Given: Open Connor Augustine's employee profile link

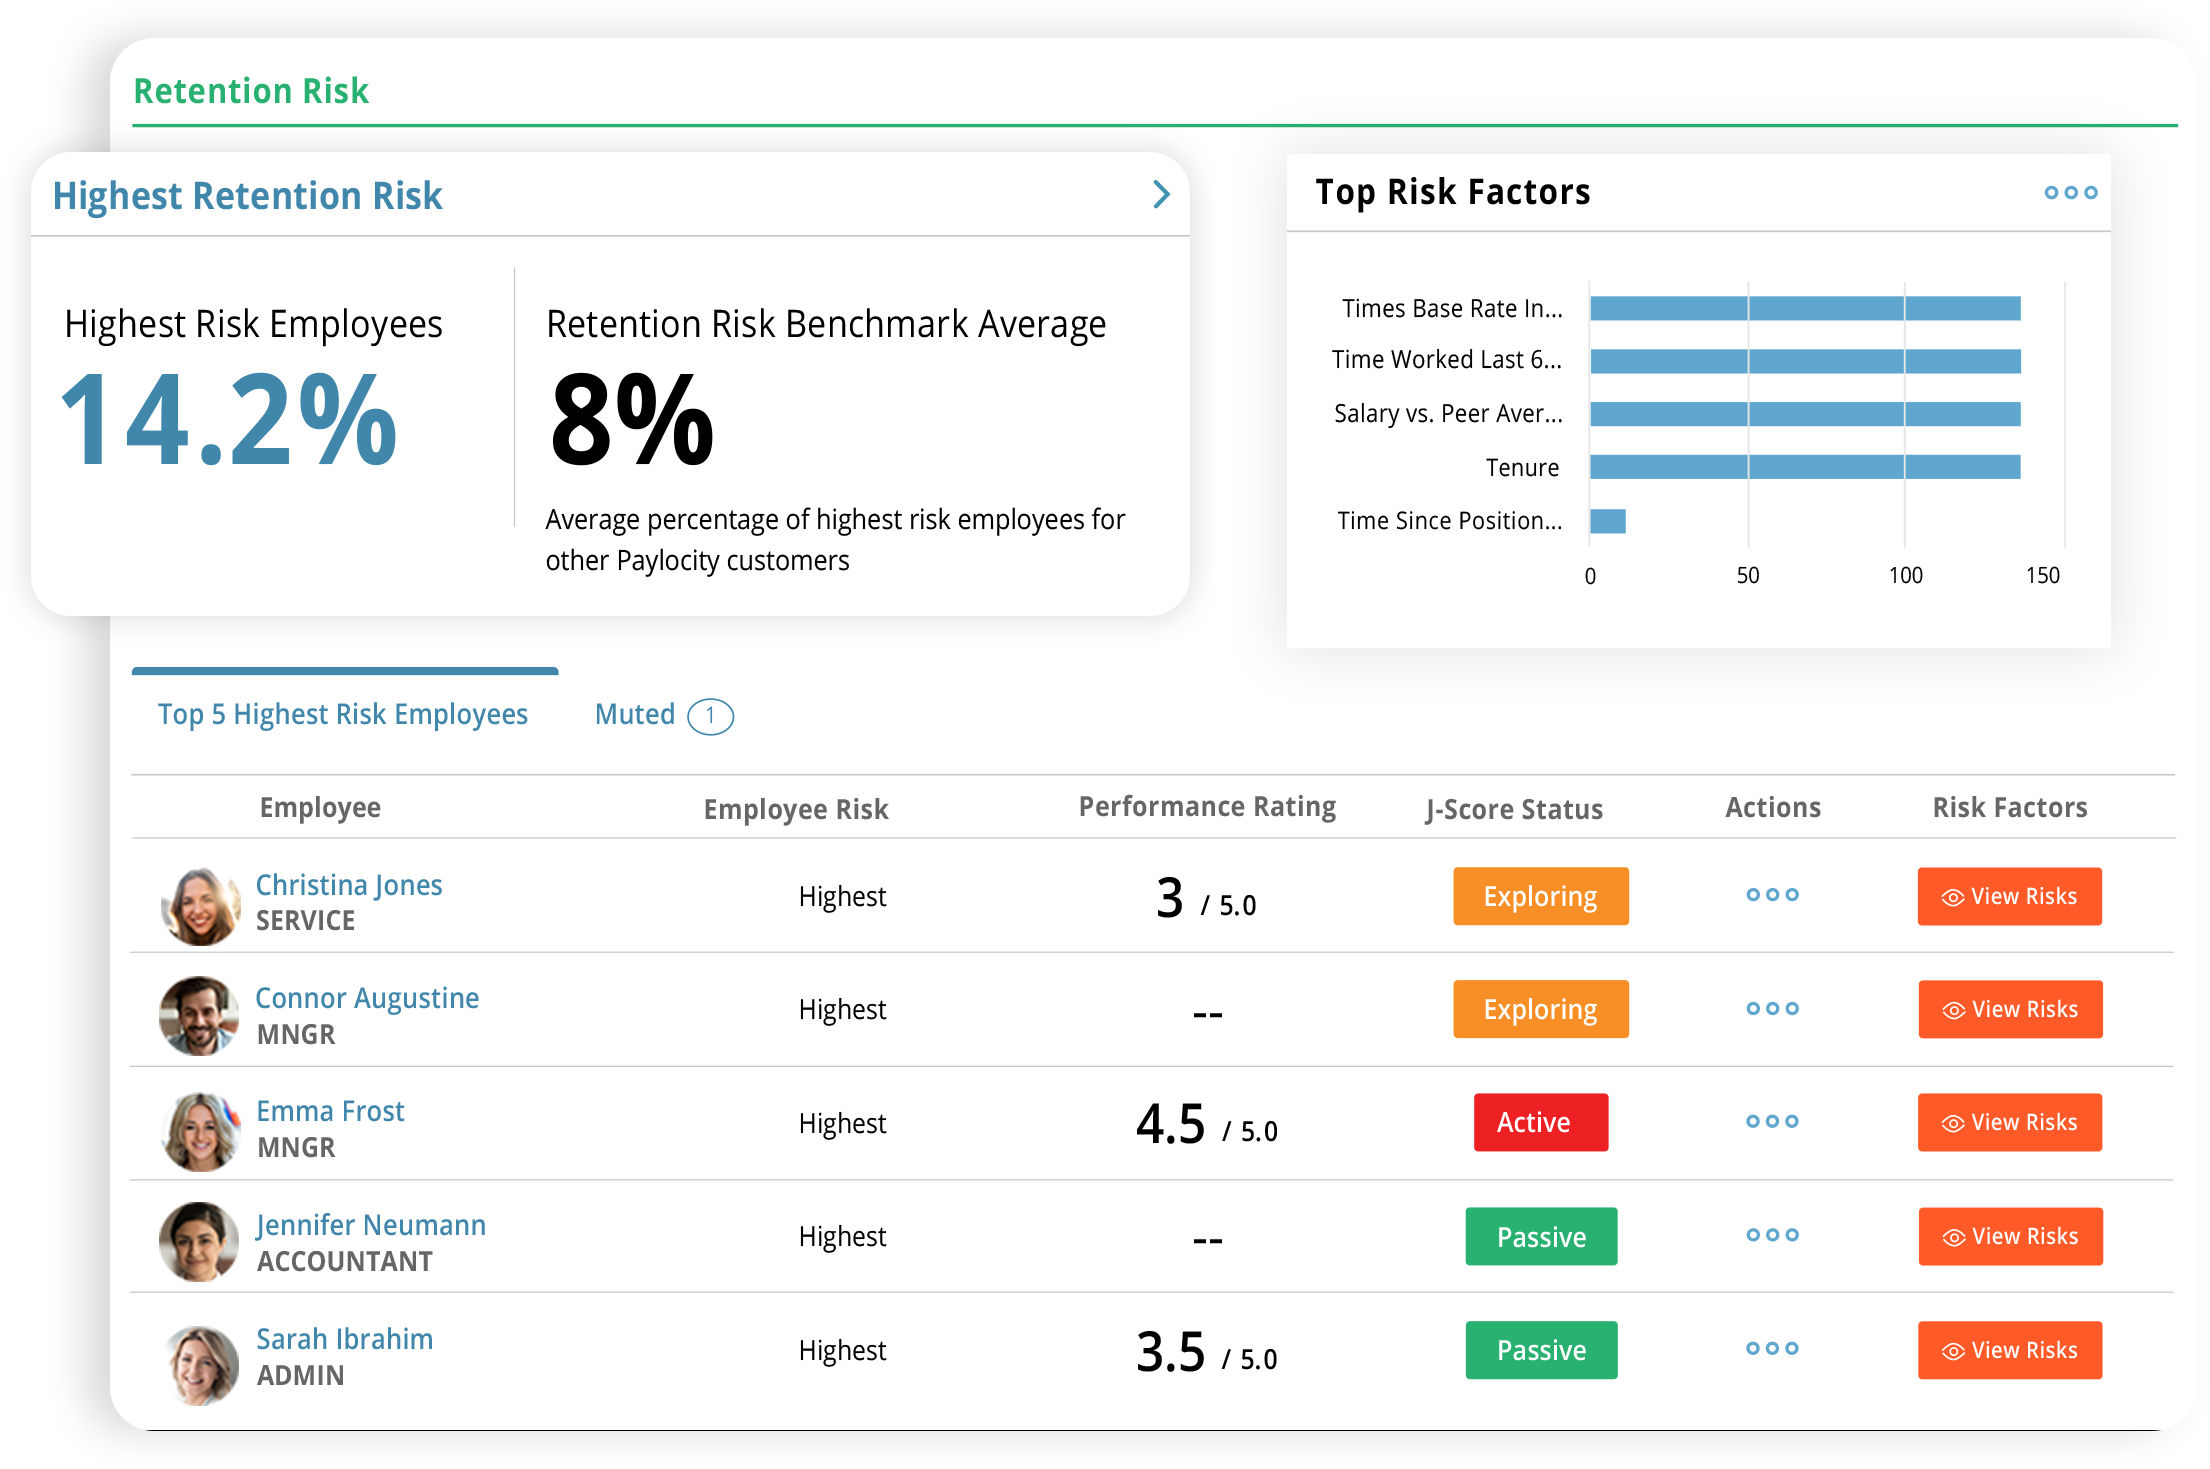Looking at the screenshot, I should [x=367, y=998].
